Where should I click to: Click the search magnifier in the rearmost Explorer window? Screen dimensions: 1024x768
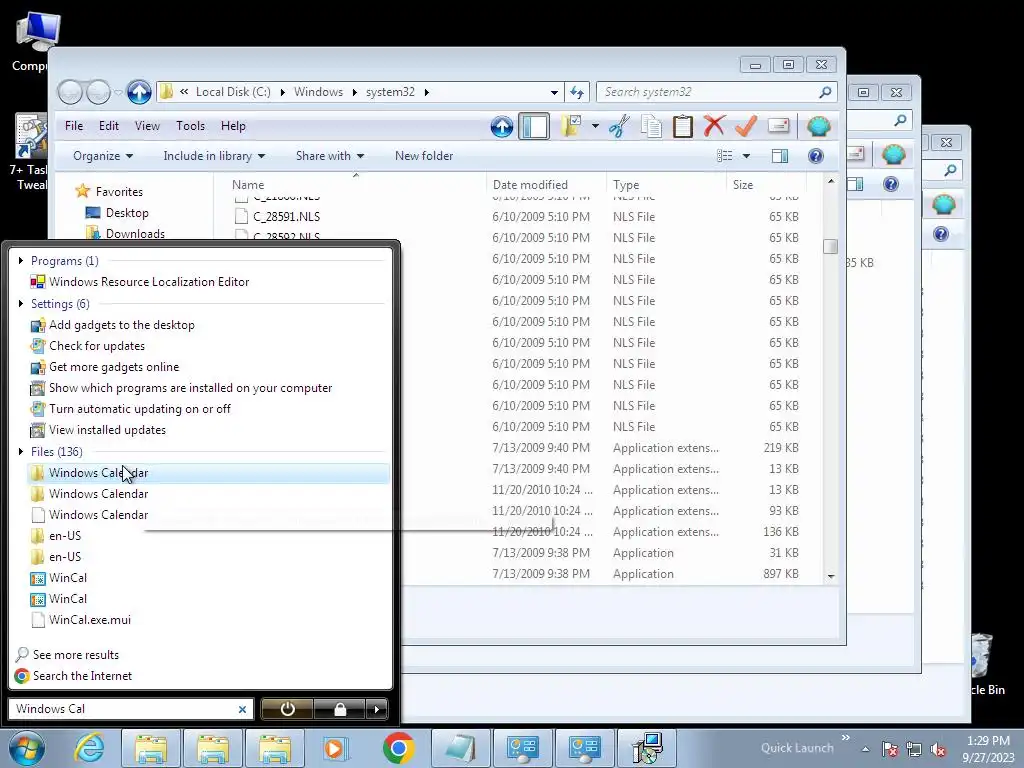click(950, 170)
